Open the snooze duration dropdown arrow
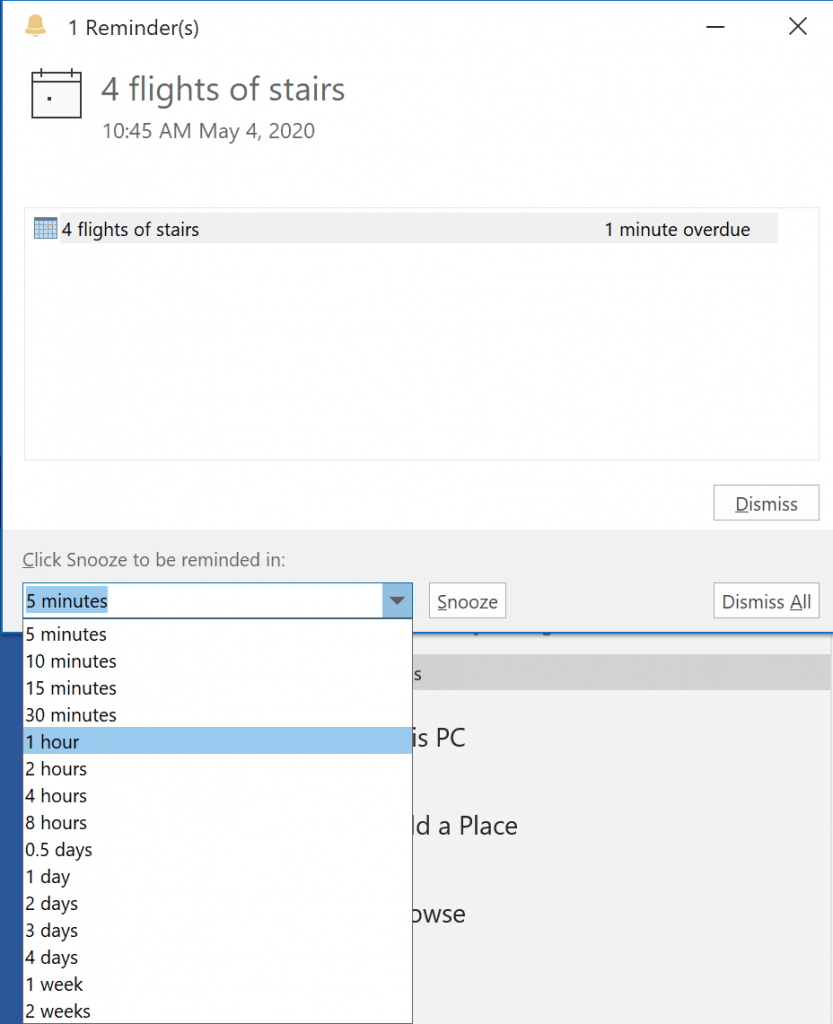 point(397,600)
